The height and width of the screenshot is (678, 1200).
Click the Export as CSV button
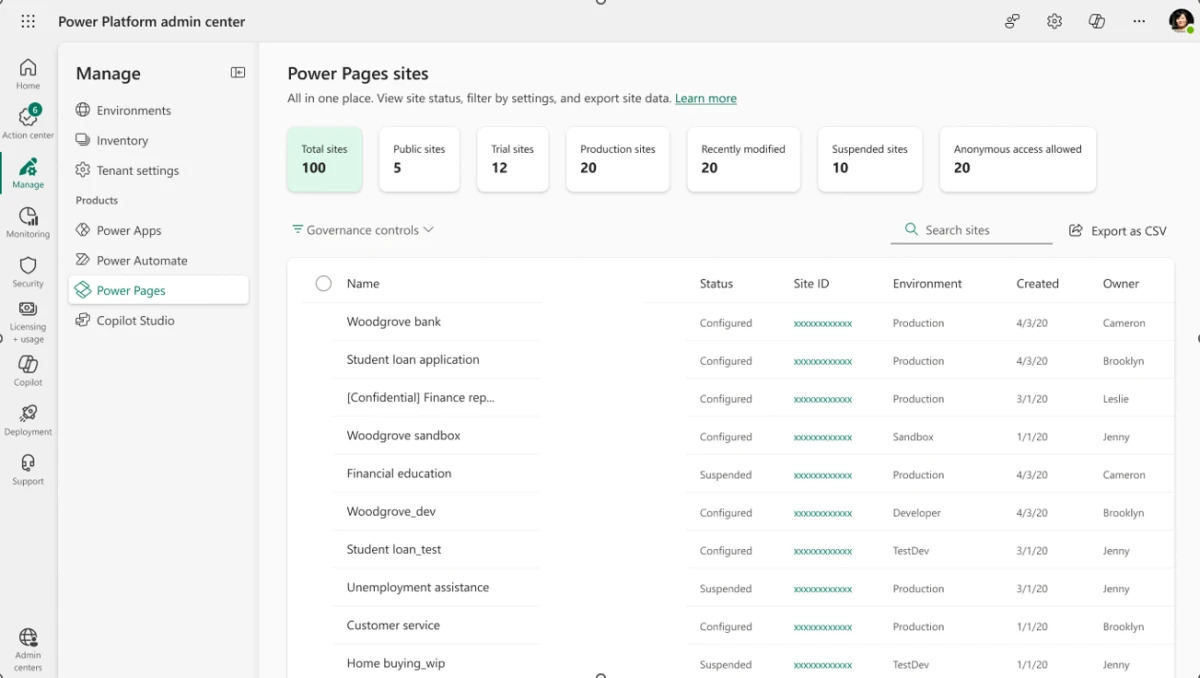[1117, 230]
